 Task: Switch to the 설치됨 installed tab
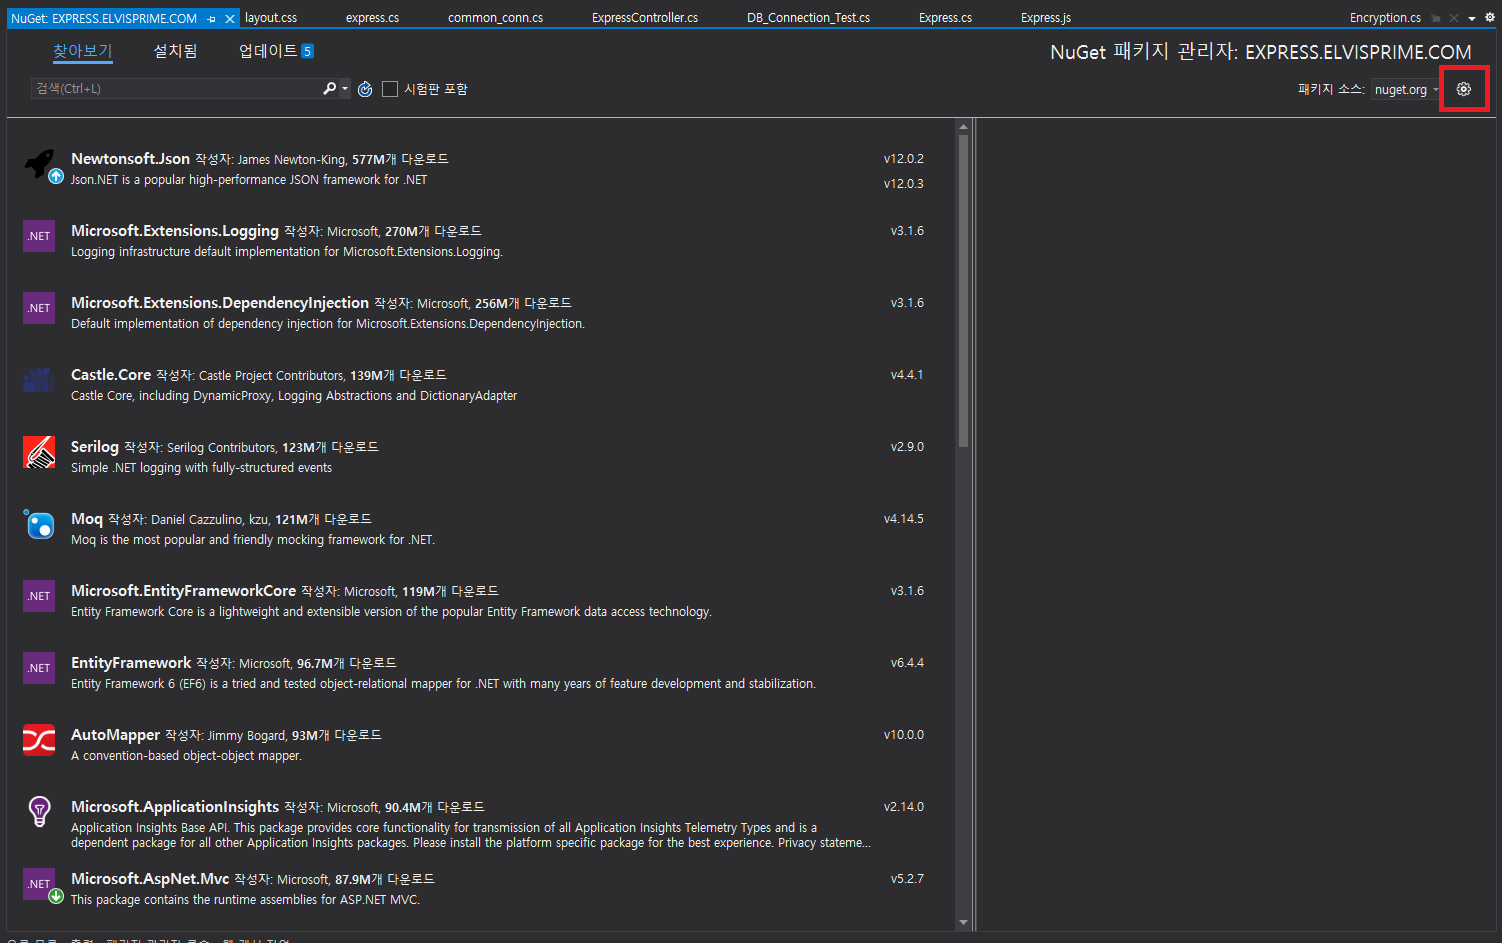175,51
